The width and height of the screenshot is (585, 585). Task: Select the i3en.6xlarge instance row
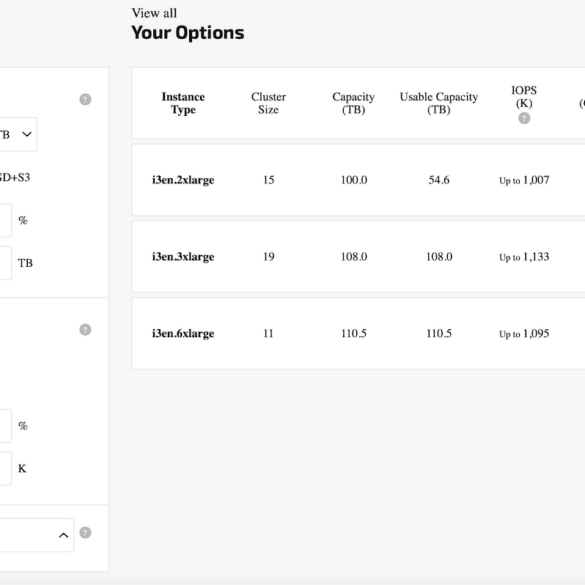[x=358, y=333]
